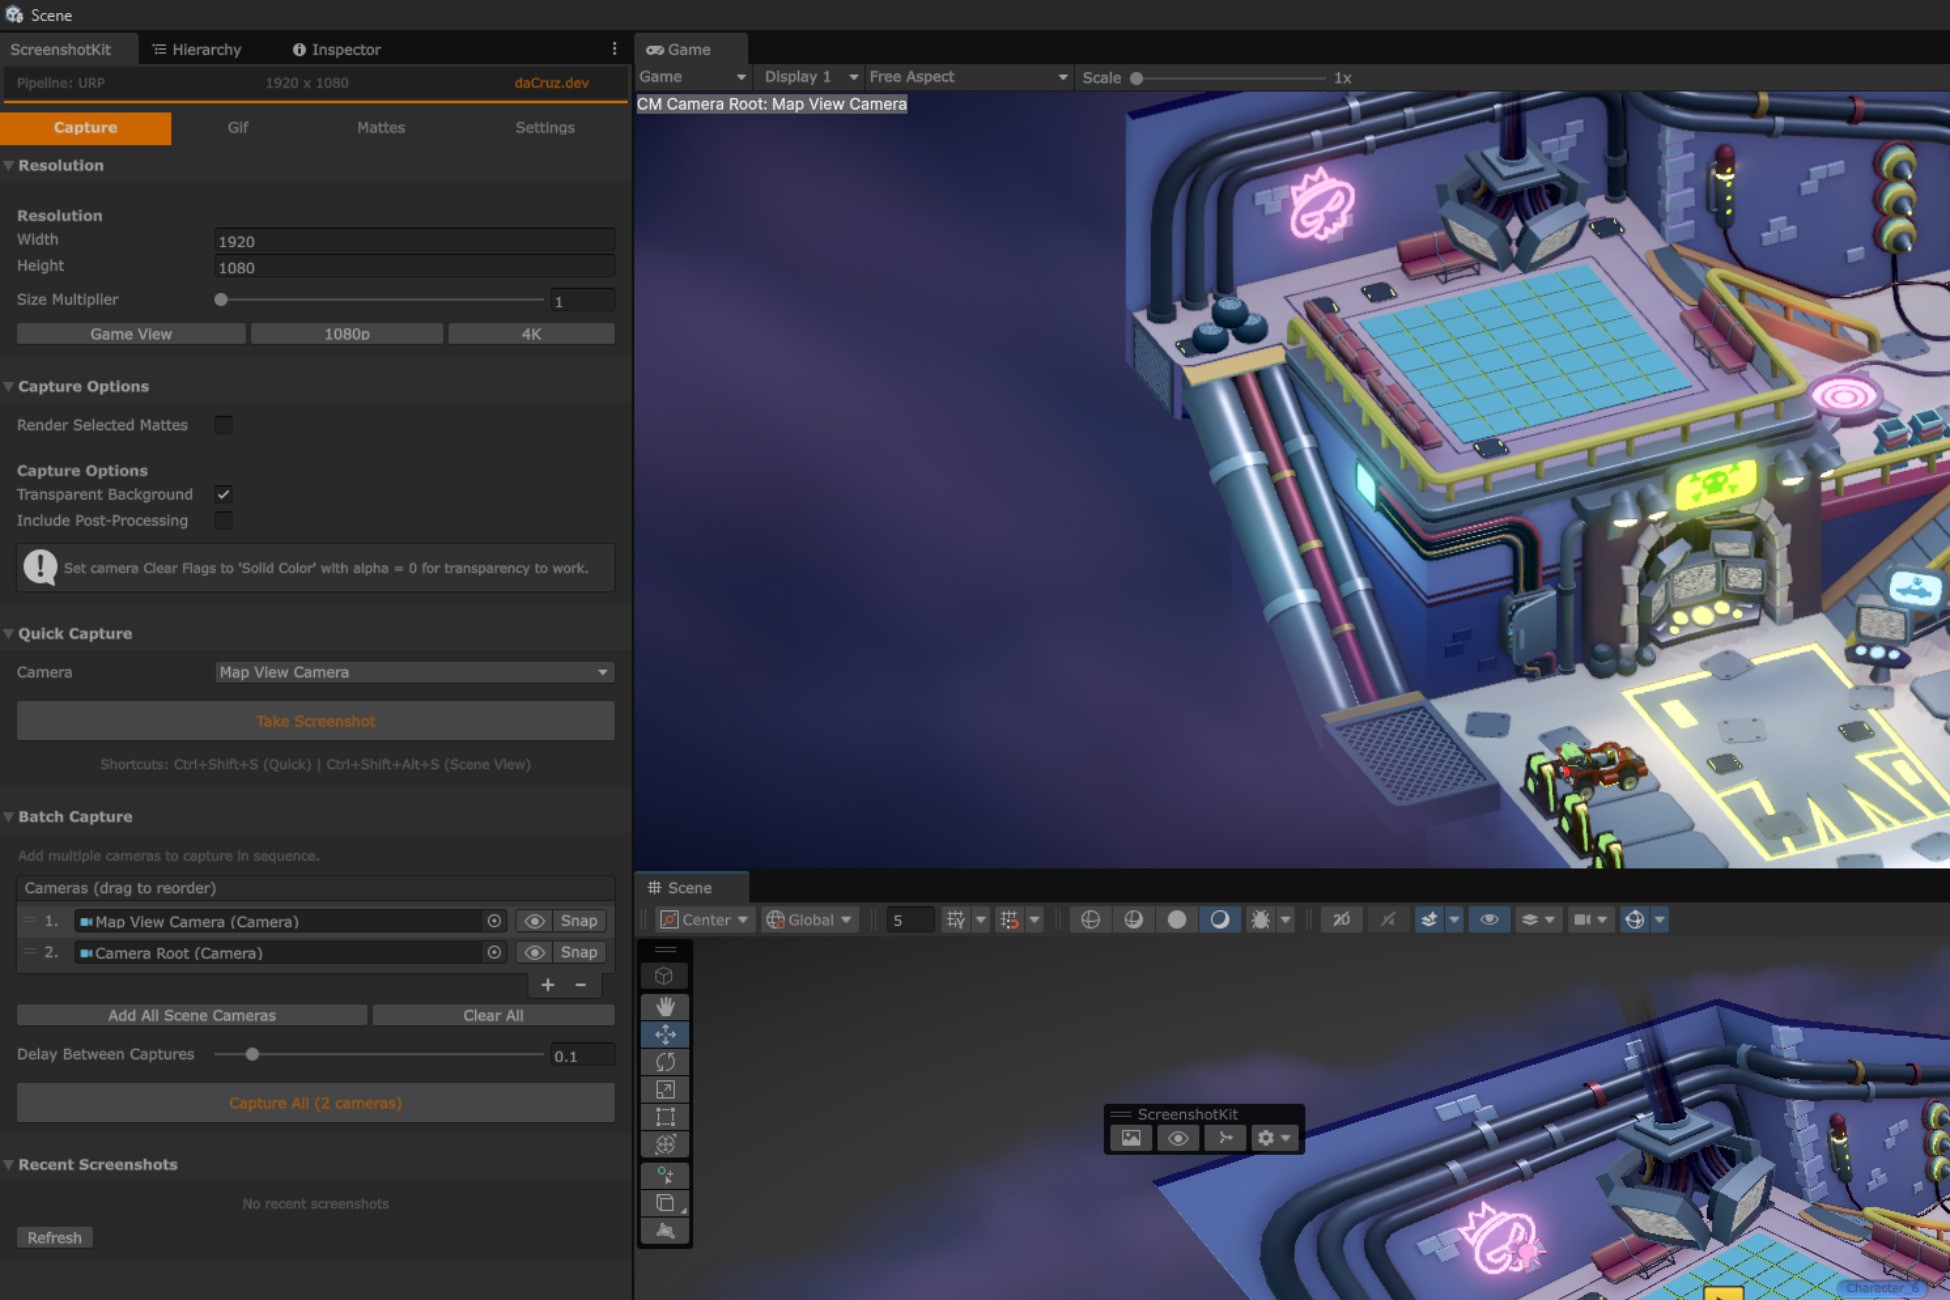Select the Rect tool in the Scene toolbar
Image resolution: width=1950 pixels, height=1300 pixels.
click(665, 1116)
